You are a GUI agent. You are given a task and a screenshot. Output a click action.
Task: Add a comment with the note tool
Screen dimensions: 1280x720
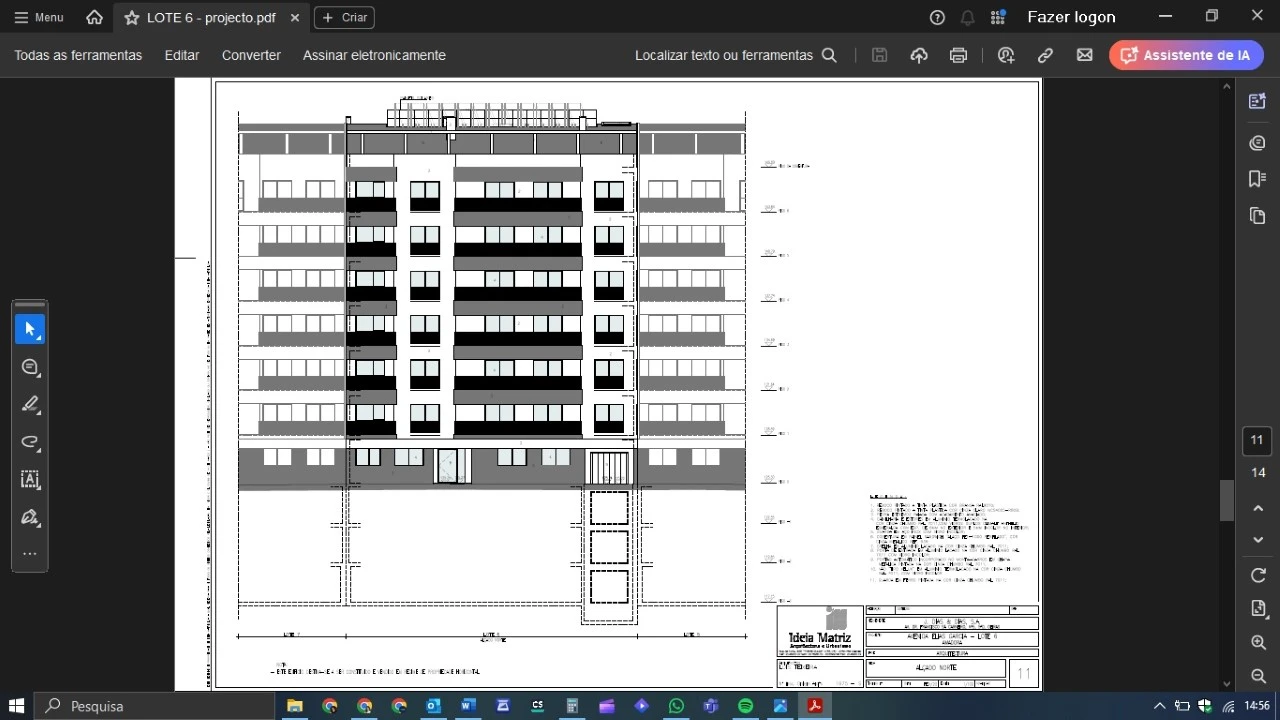coord(30,367)
